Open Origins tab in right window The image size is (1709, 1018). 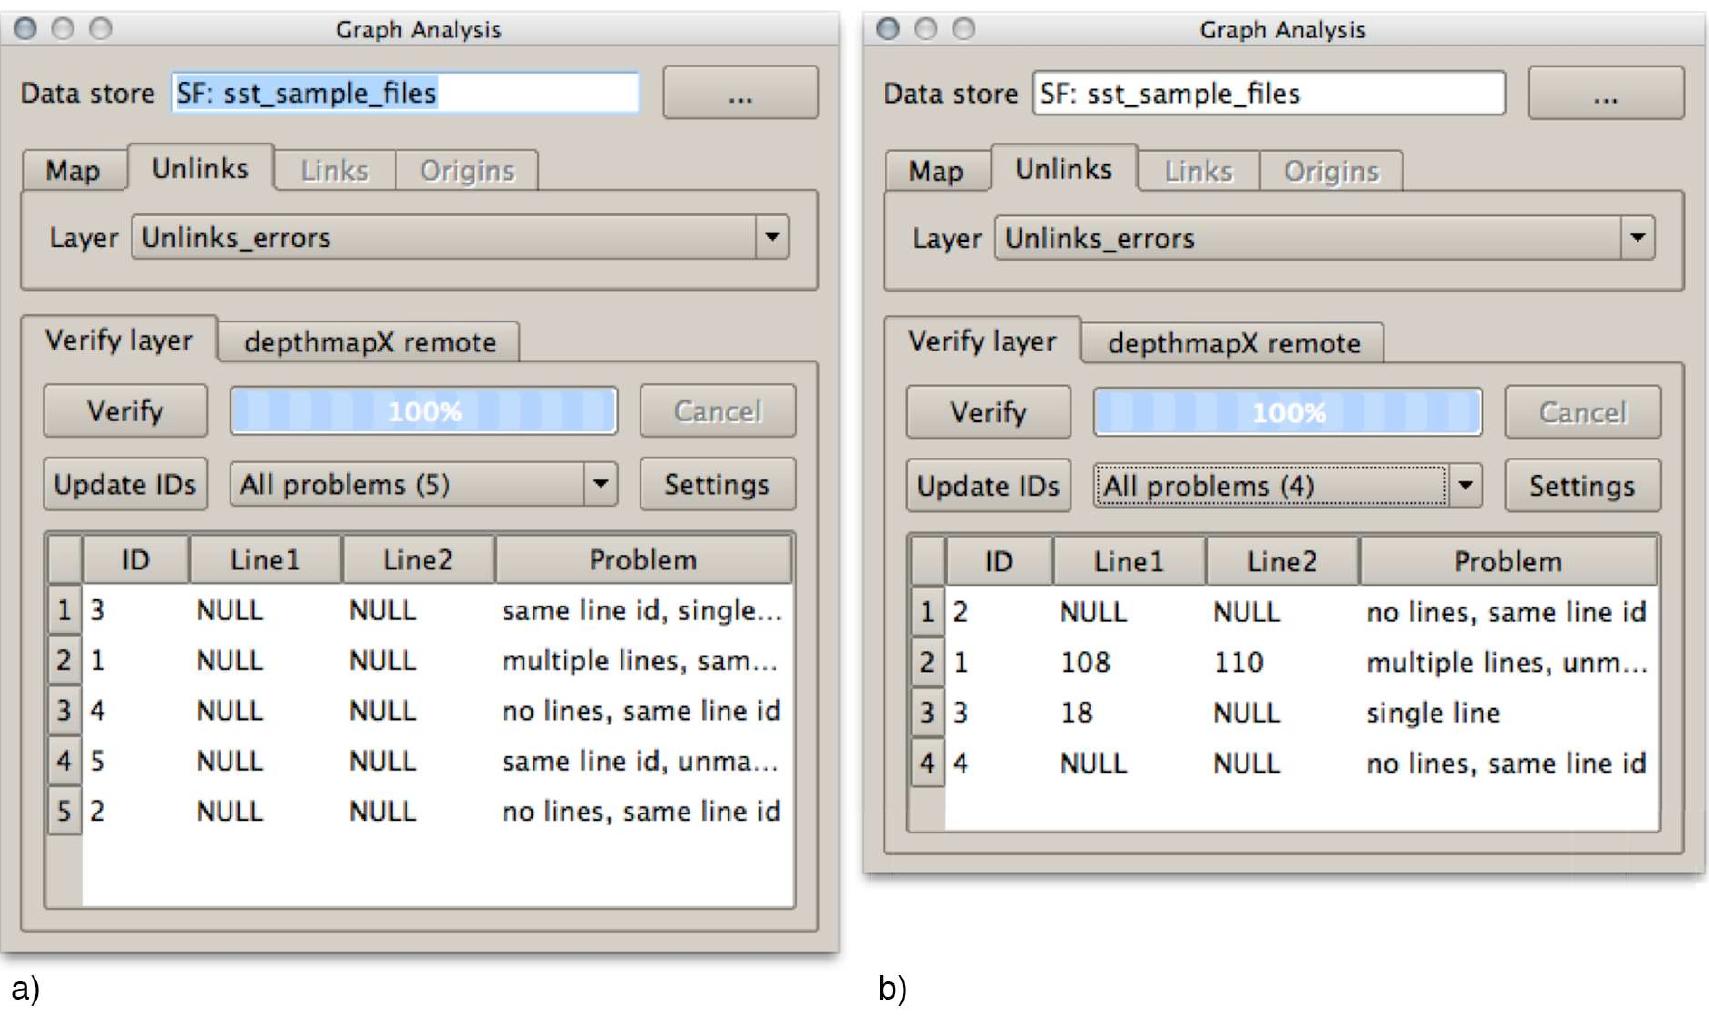(1331, 171)
